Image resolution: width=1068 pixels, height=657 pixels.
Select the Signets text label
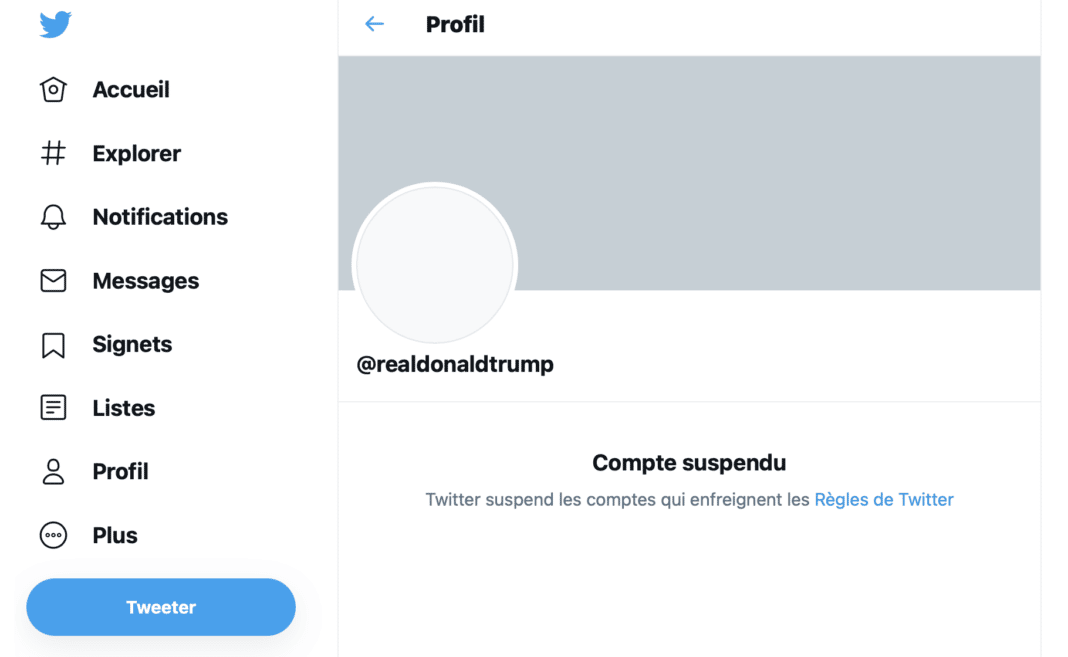click(x=132, y=345)
